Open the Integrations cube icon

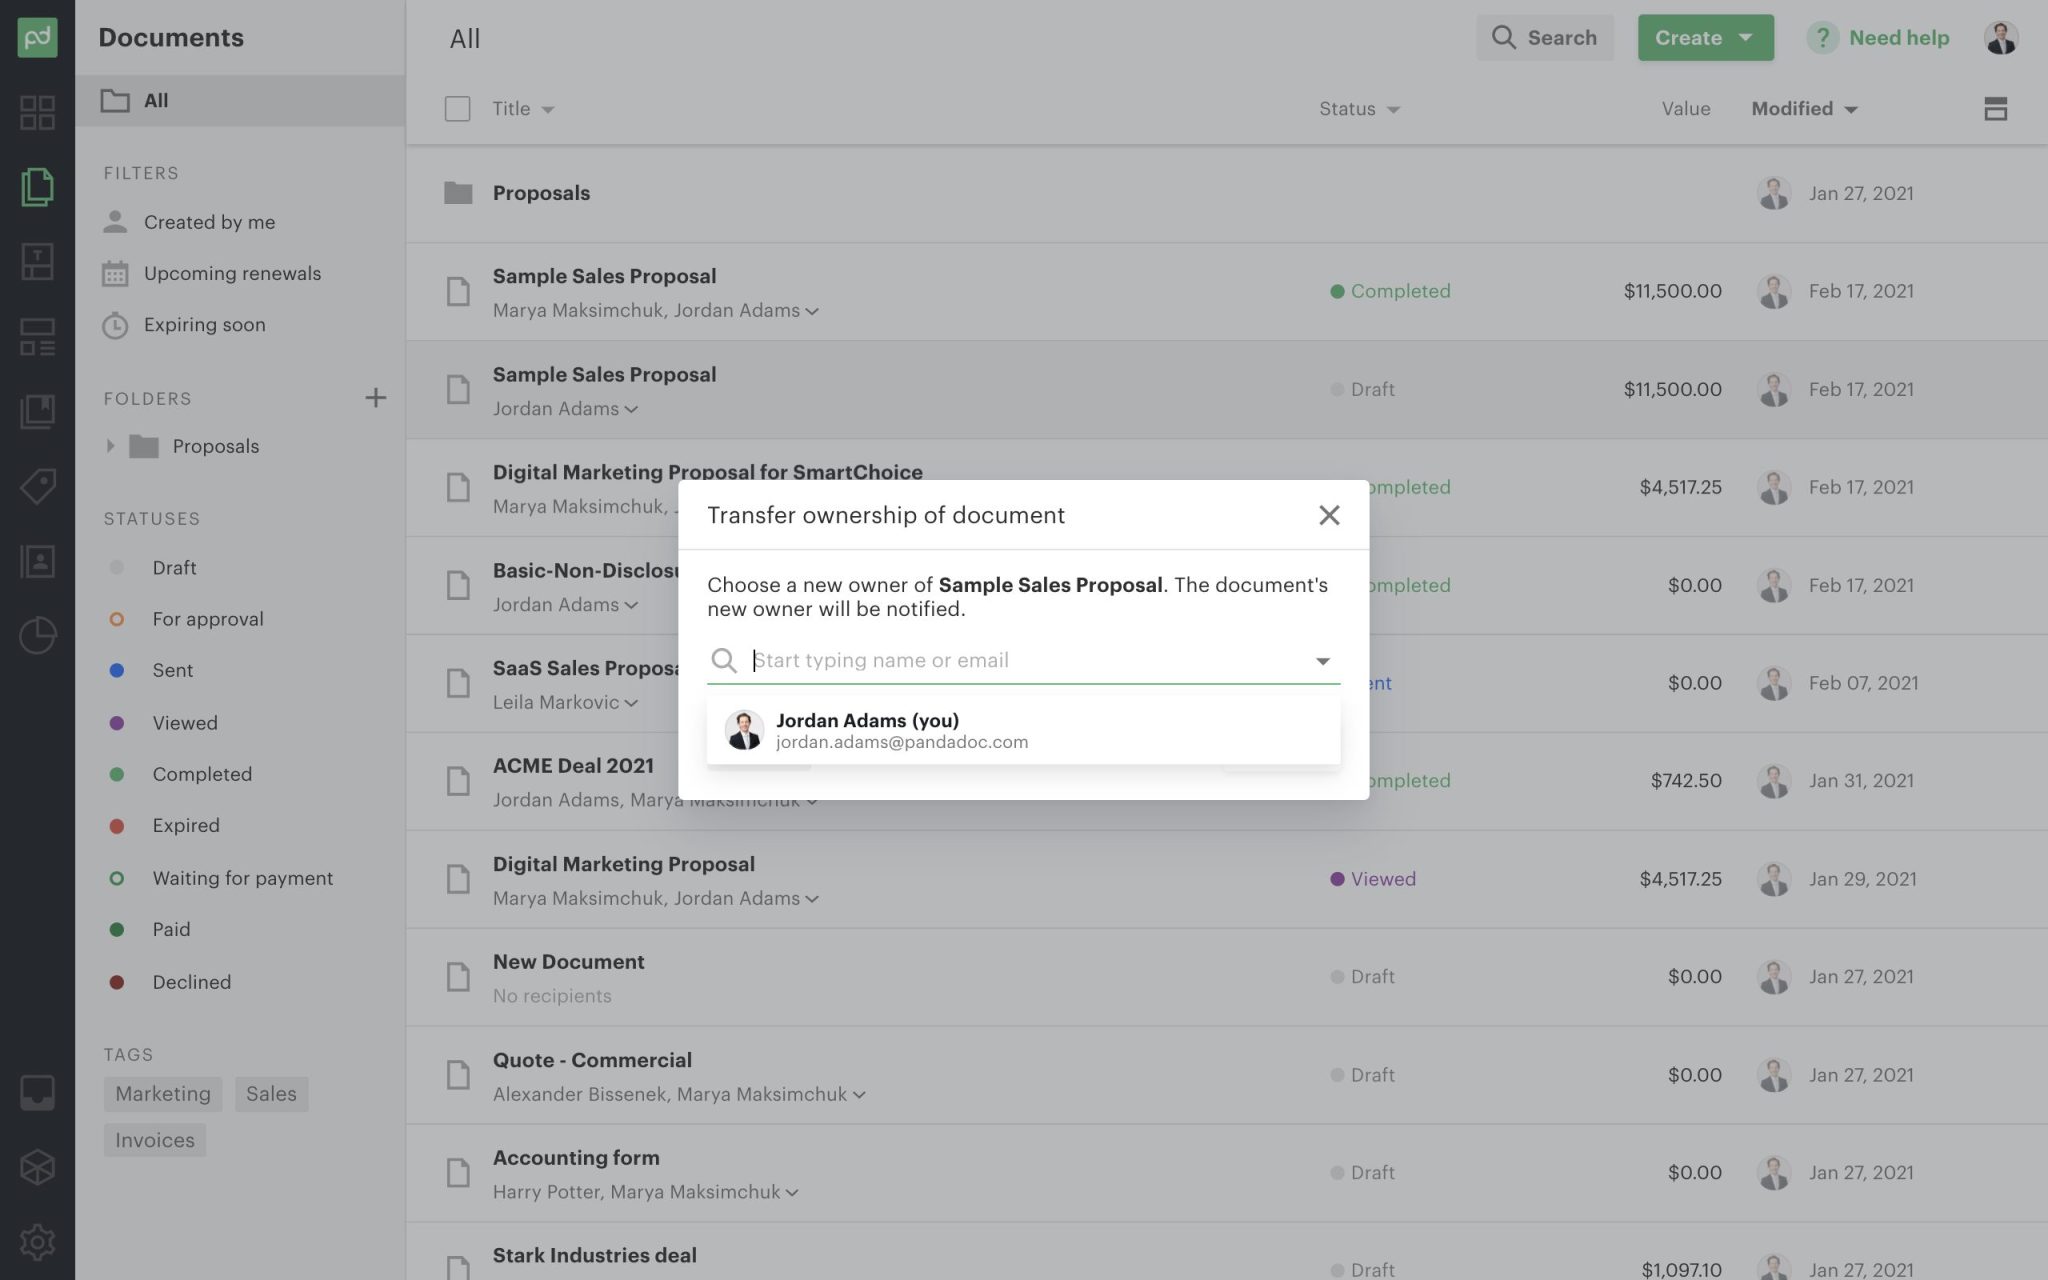coord(38,1165)
